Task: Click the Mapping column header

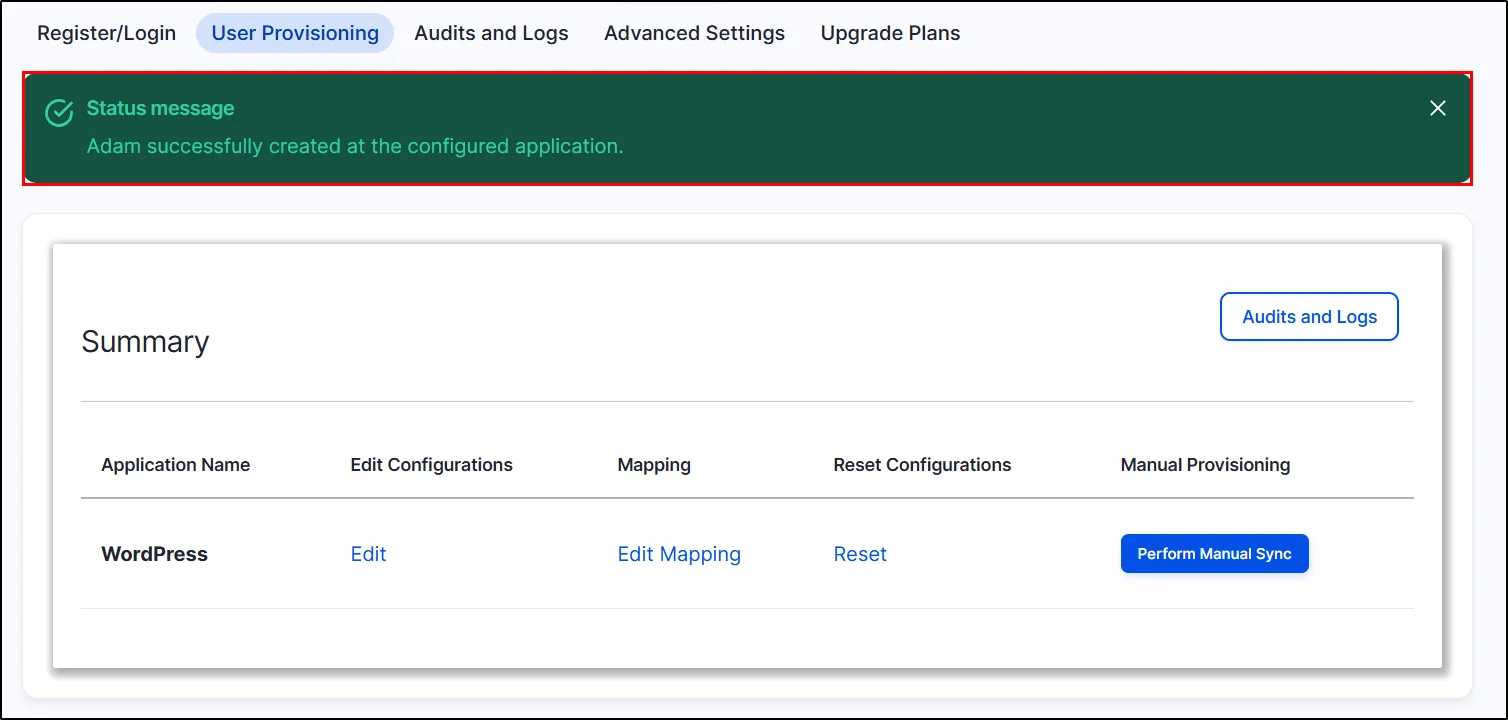Action: tap(654, 465)
